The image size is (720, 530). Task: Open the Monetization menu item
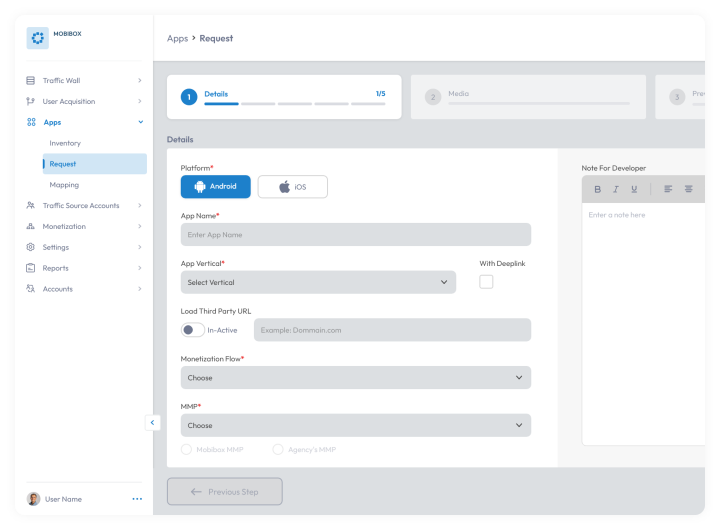pos(84,226)
